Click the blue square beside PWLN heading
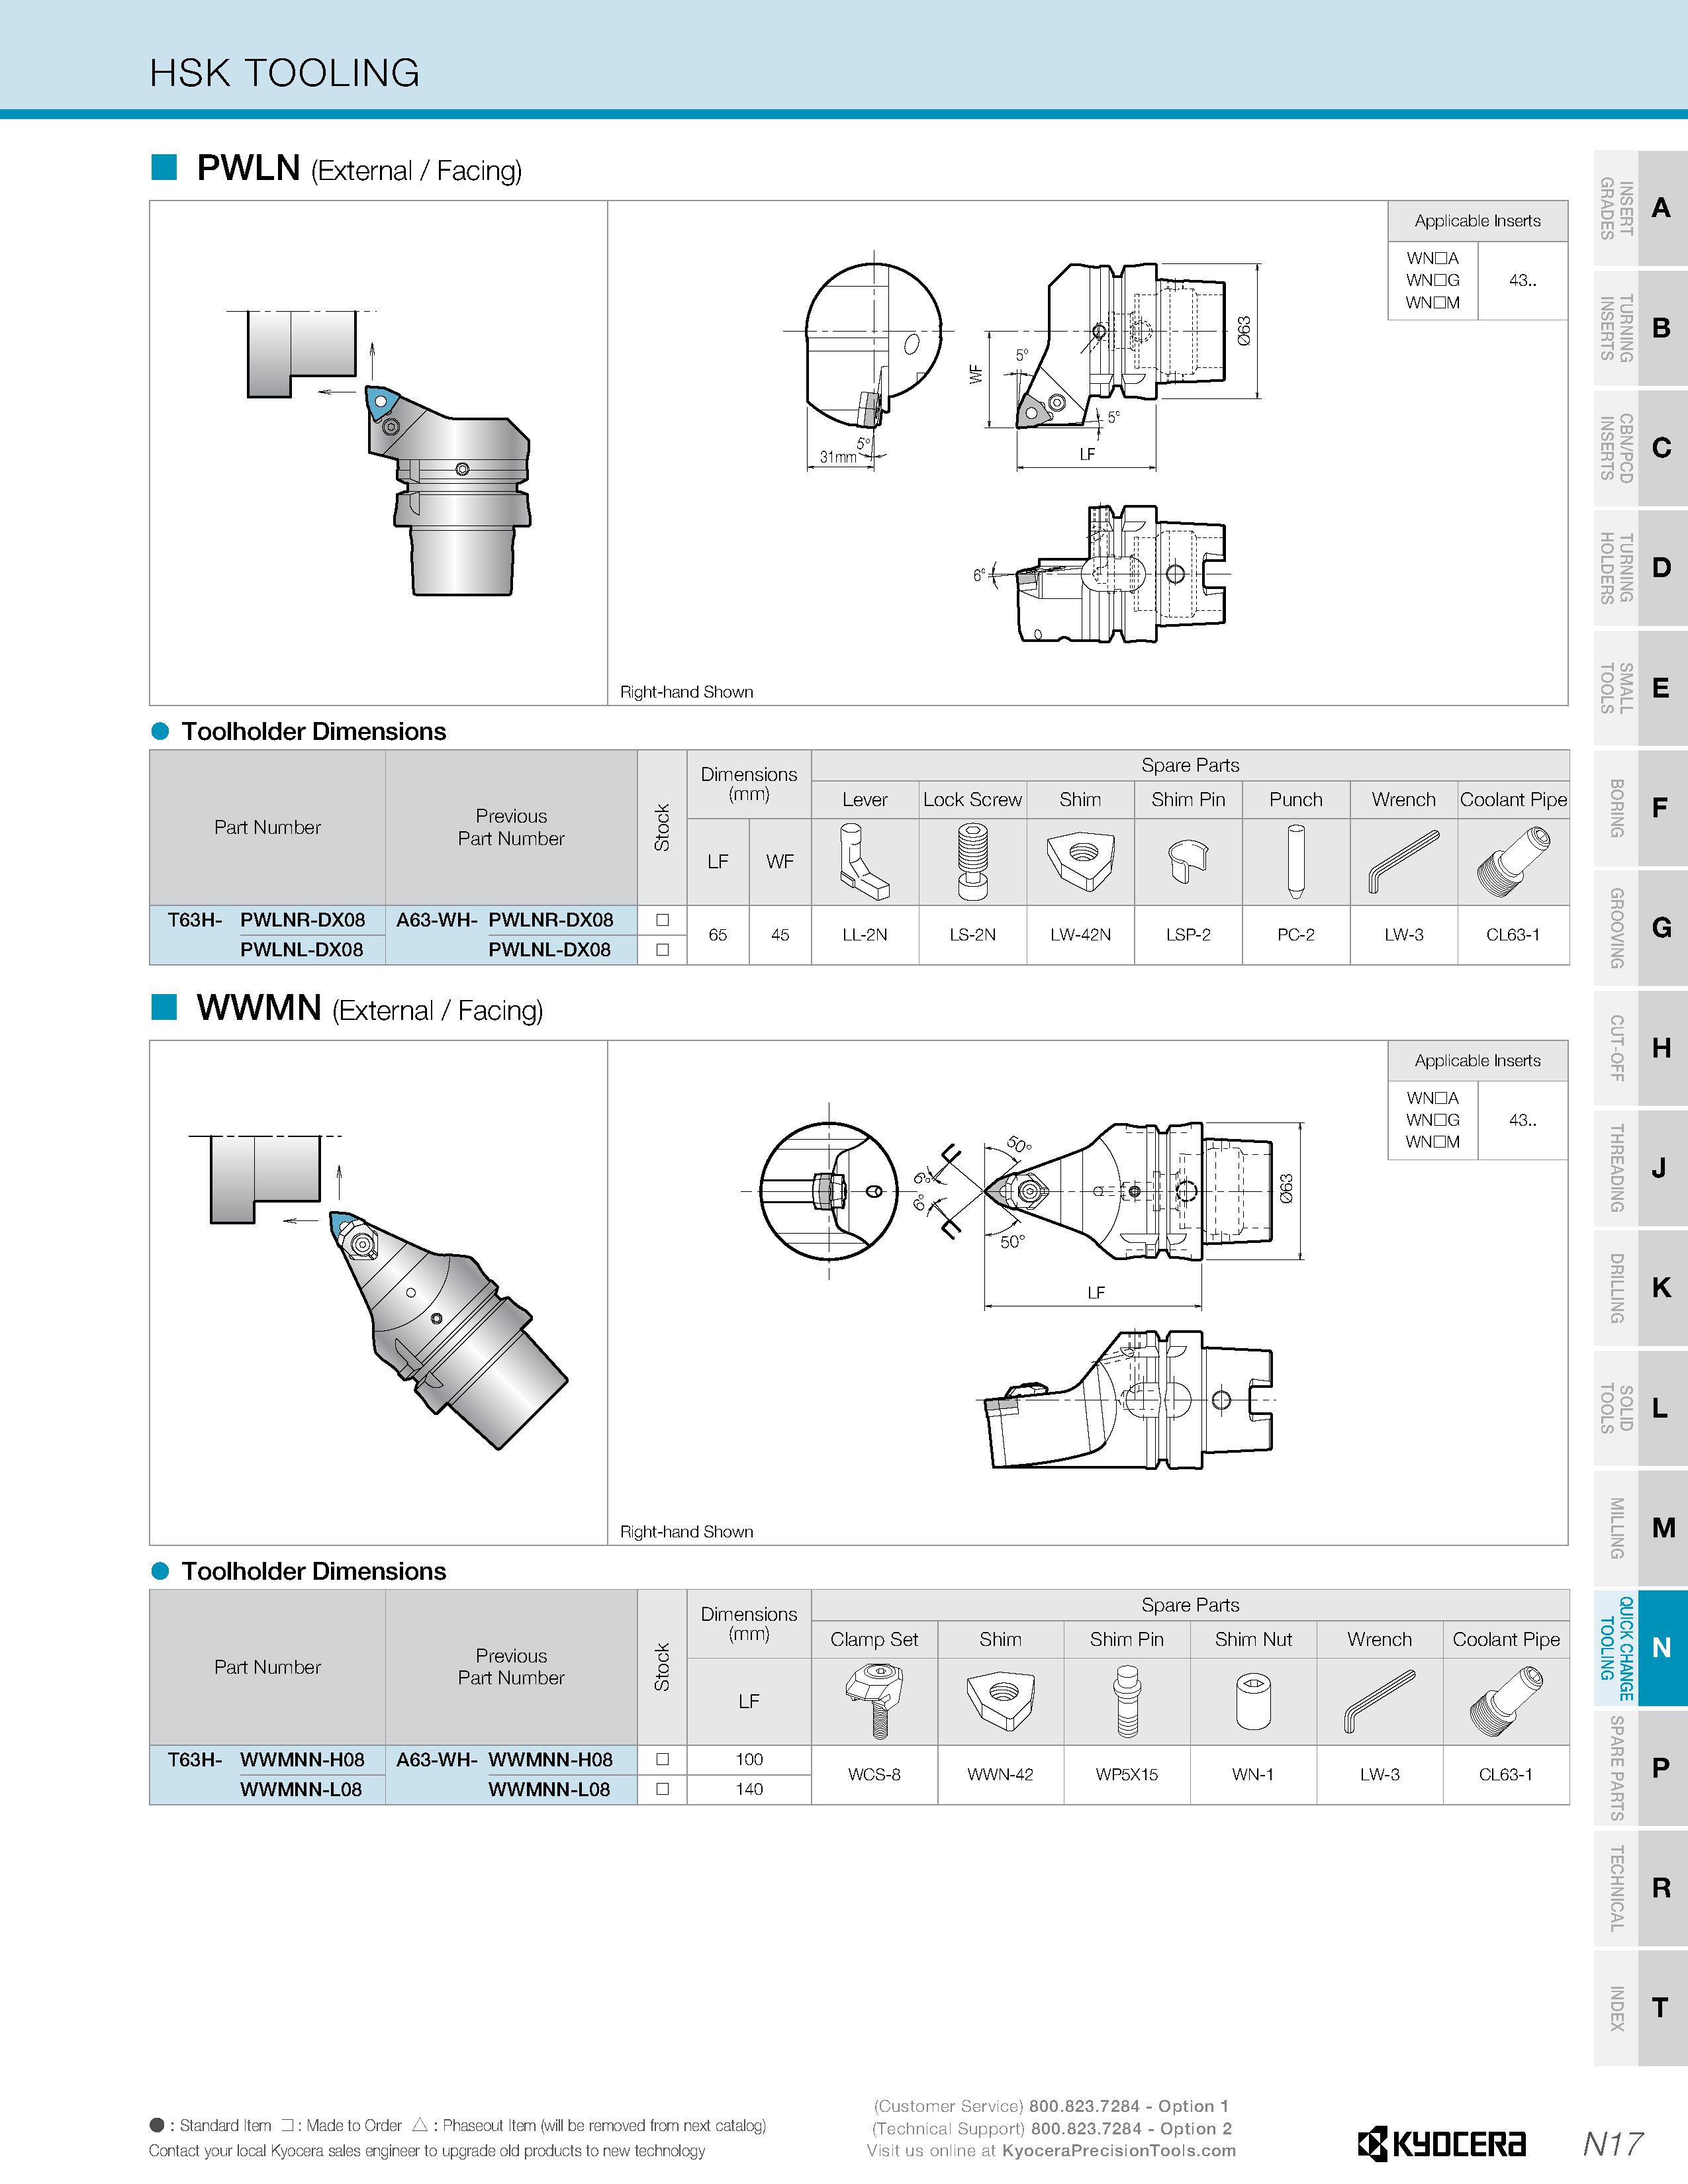The width and height of the screenshot is (1688, 2184). click(164, 167)
